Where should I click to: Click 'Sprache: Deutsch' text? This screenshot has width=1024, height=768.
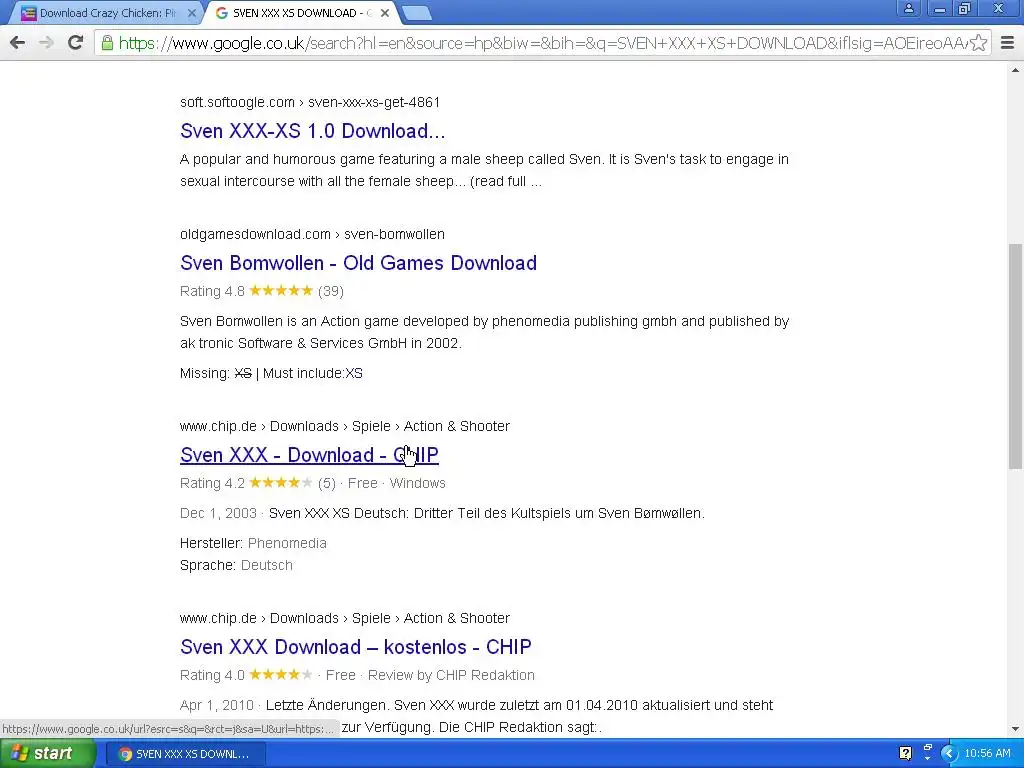tap(236, 565)
